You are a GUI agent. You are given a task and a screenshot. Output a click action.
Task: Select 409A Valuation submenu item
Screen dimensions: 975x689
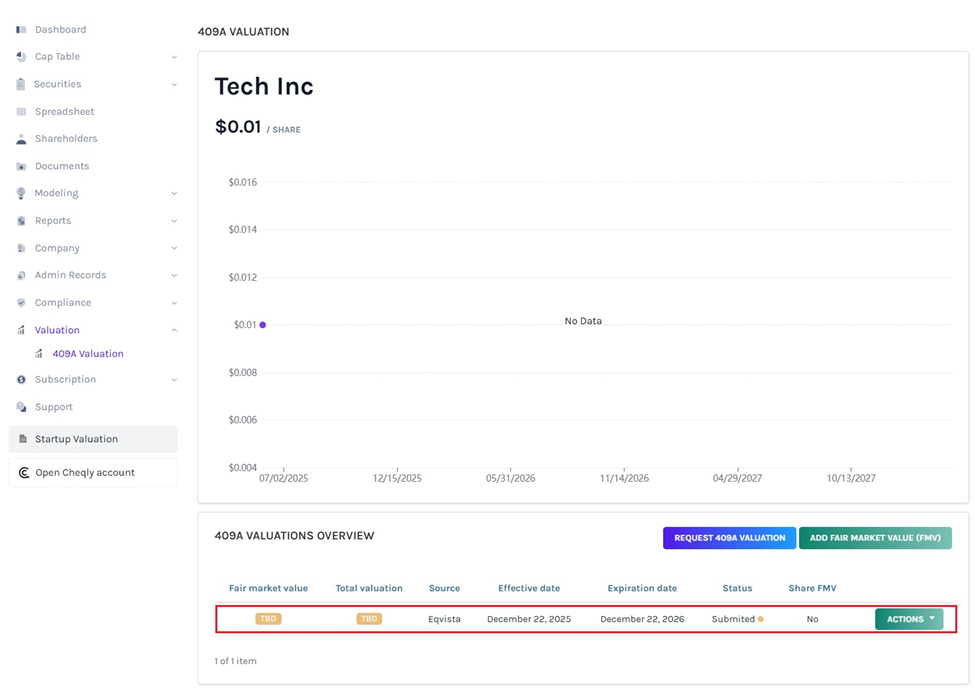(x=88, y=354)
